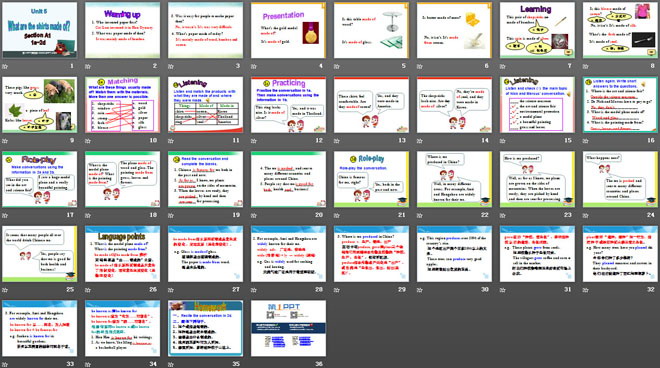Select the final 1PPT slide thumbnail
This screenshot has width=660, height=368.
click(x=288, y=328)
